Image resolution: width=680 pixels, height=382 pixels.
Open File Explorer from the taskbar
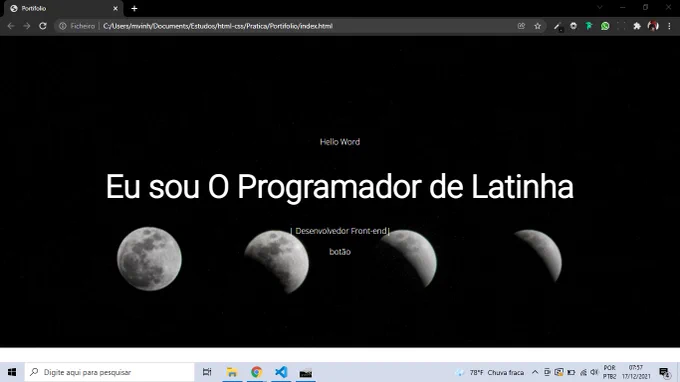[232, 372]
